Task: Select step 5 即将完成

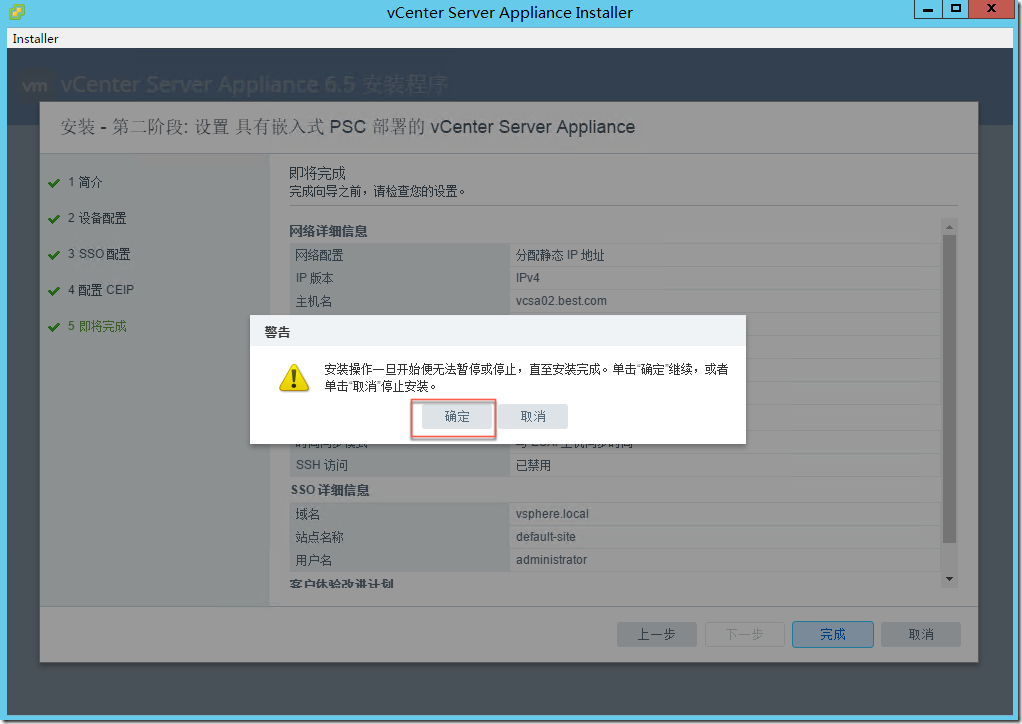Action: (x=96, y=326)
